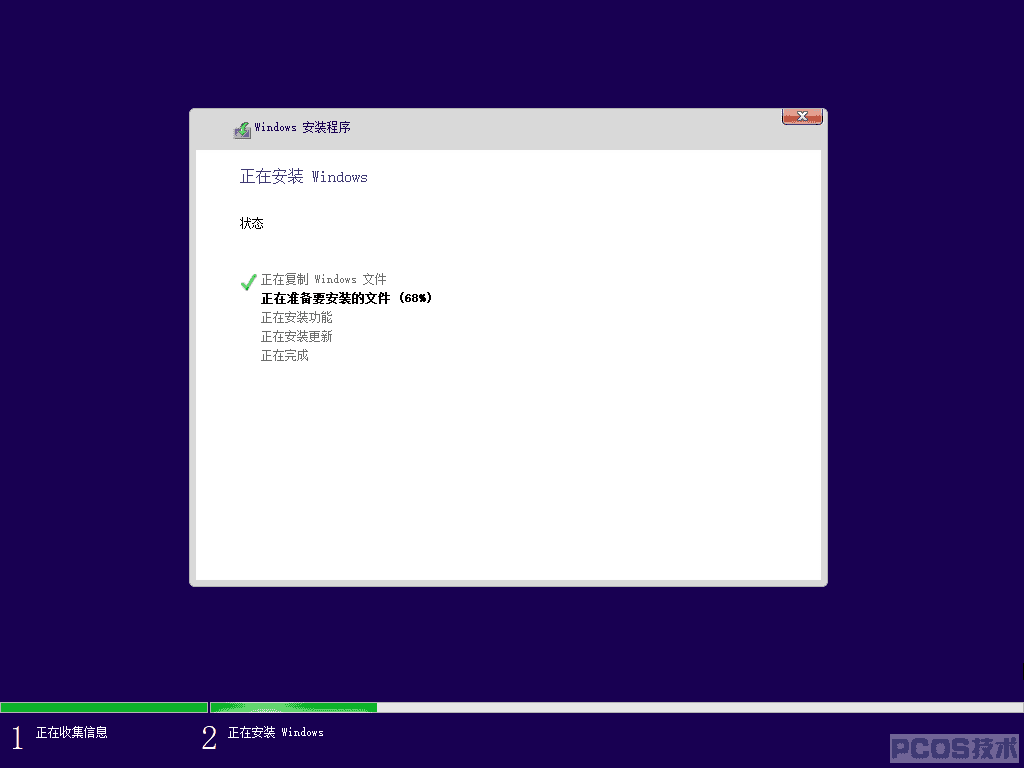Click the 正在安装 Windows label at the bottom
Viewport: 1024px width, 768px height.
(x=276, y=733)
